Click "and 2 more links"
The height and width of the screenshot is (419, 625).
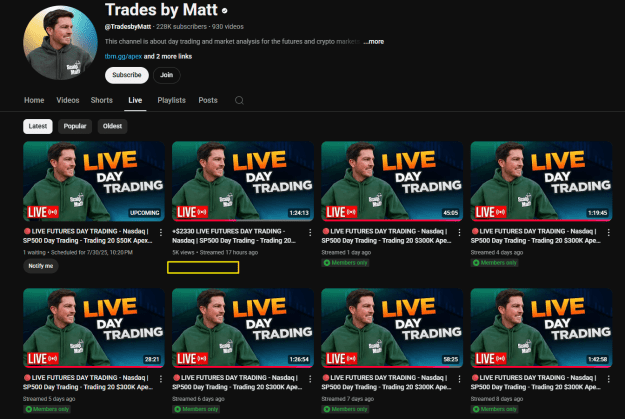click(168, 57)
